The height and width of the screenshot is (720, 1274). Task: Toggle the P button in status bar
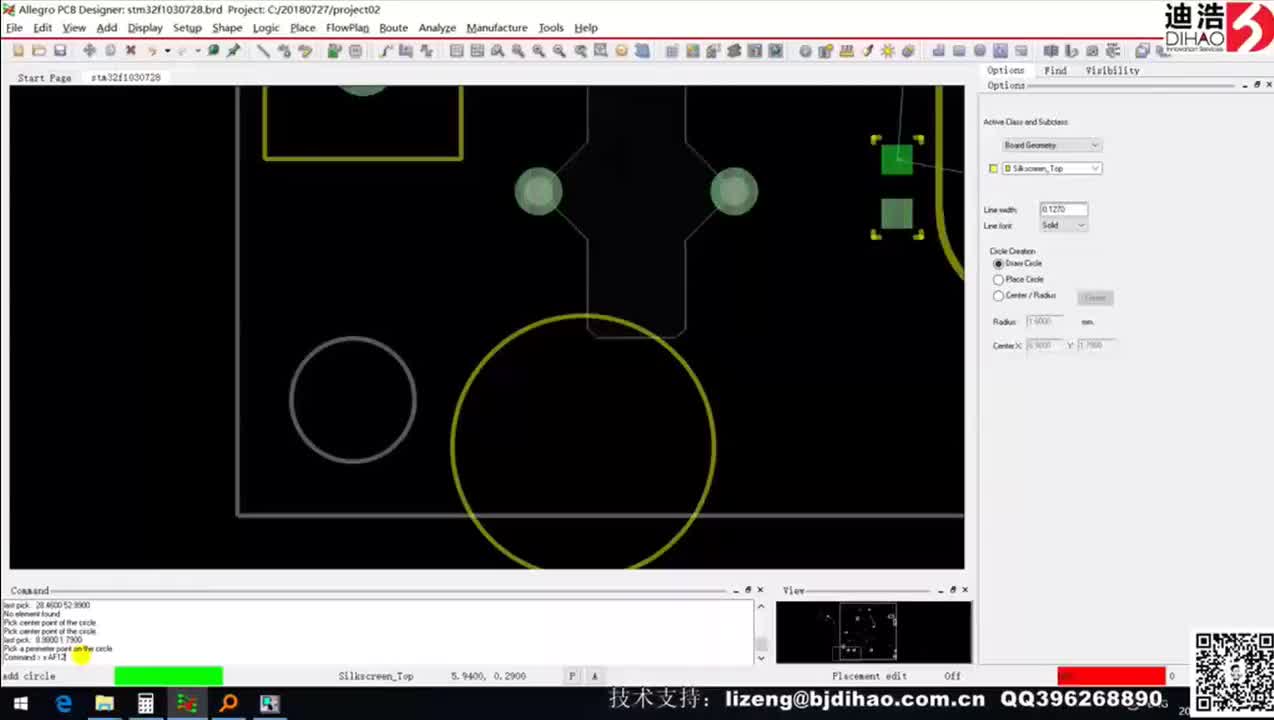click(x=572, y=676)
